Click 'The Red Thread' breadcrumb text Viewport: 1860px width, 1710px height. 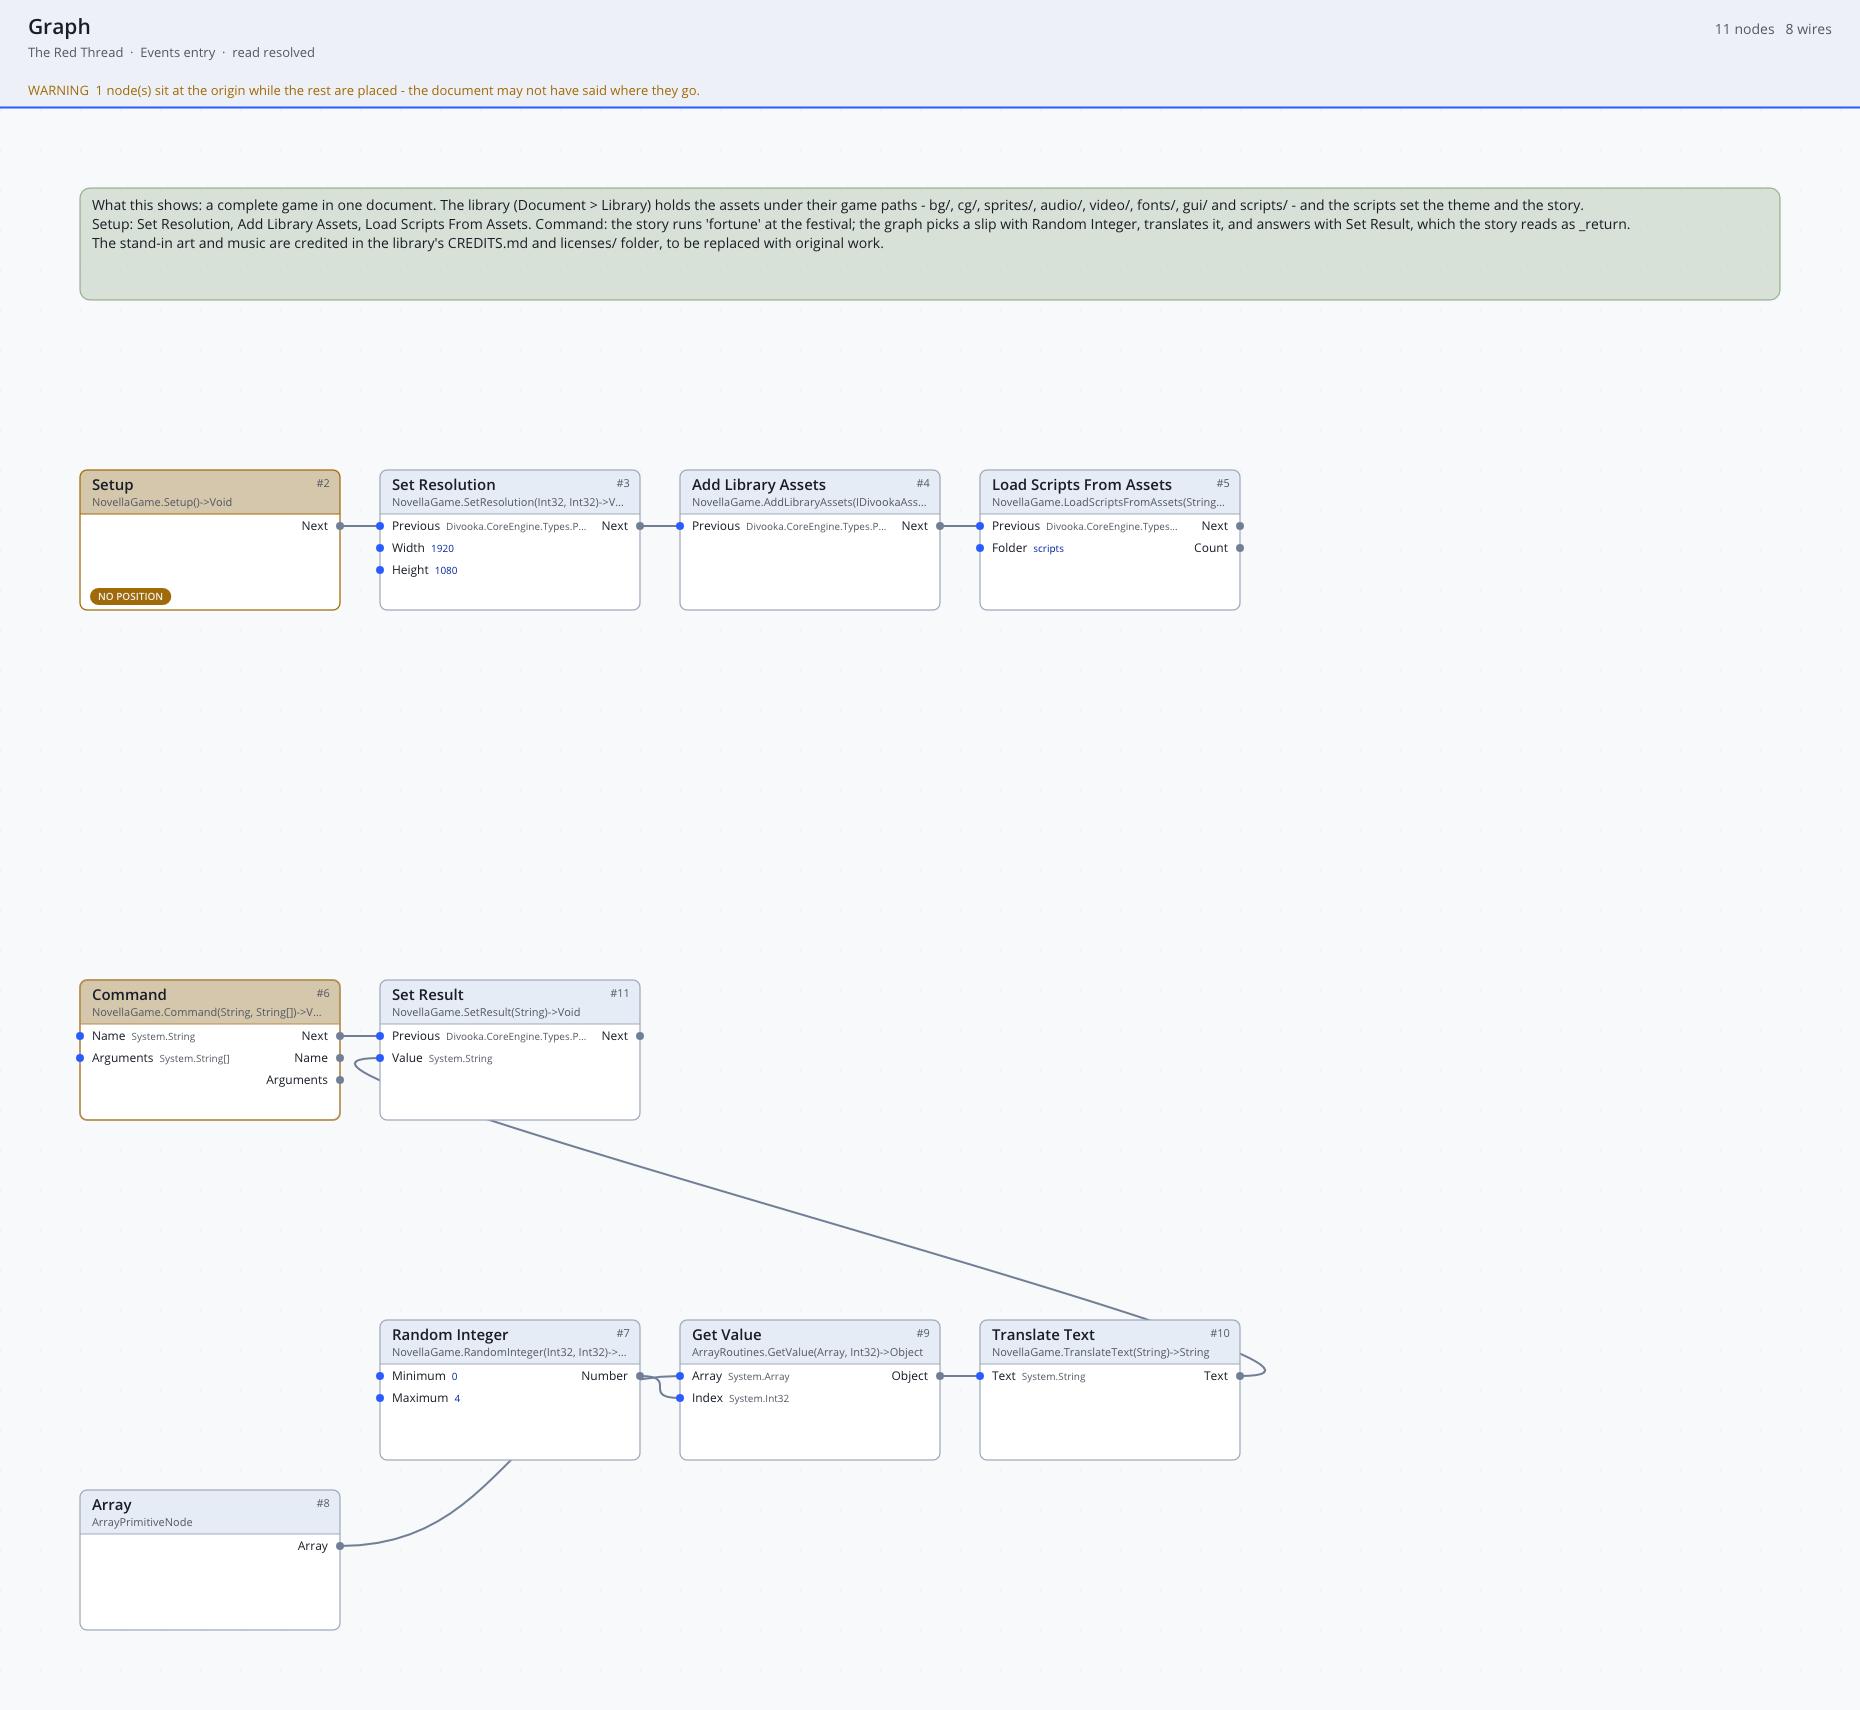pyautogui.click(x=76, y=52)
